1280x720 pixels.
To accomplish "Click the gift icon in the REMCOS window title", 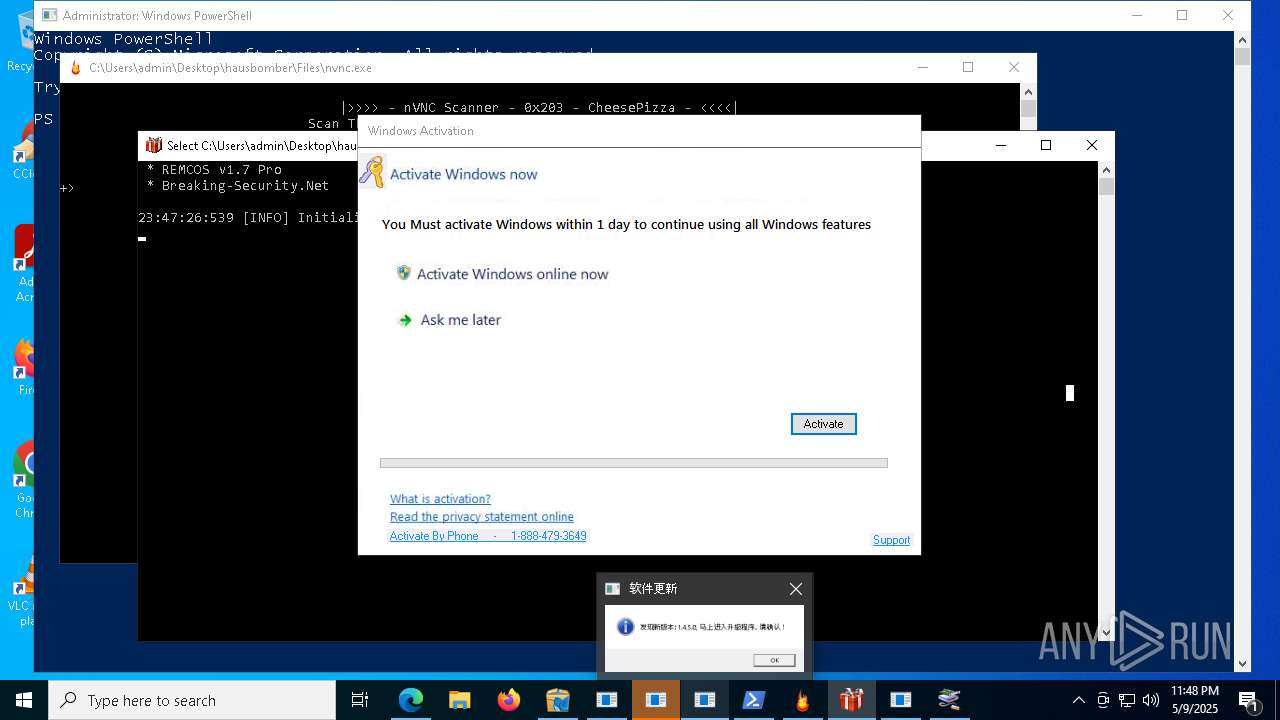I will (x=153, y=145).
